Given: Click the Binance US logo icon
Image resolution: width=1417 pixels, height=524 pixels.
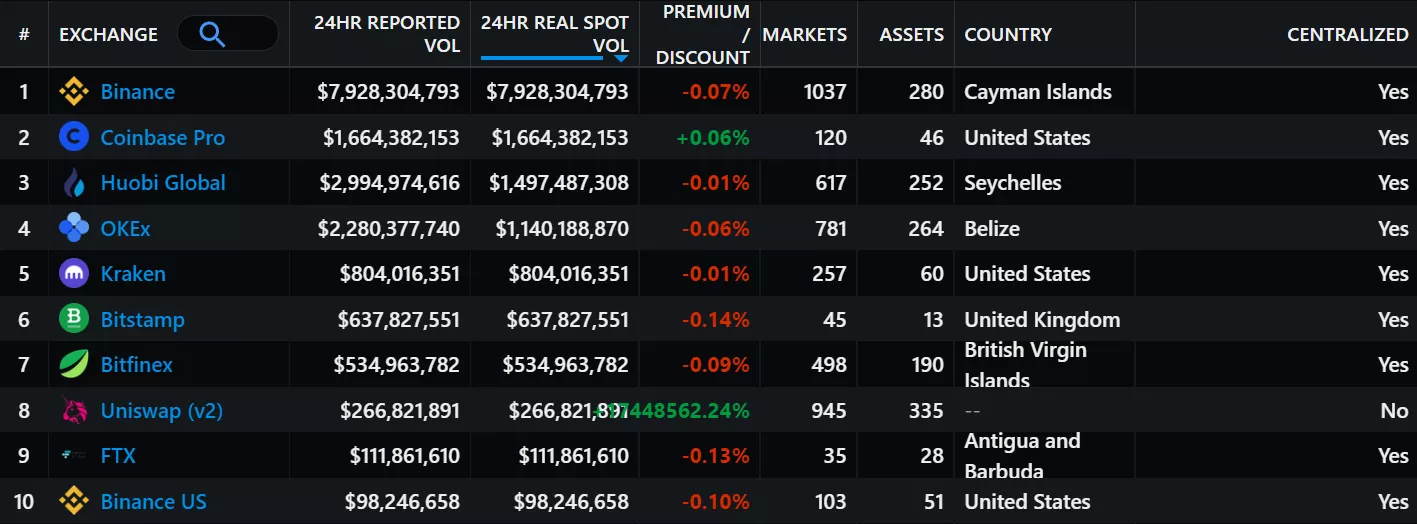Looking at the screenshot, I should [74, 501].
